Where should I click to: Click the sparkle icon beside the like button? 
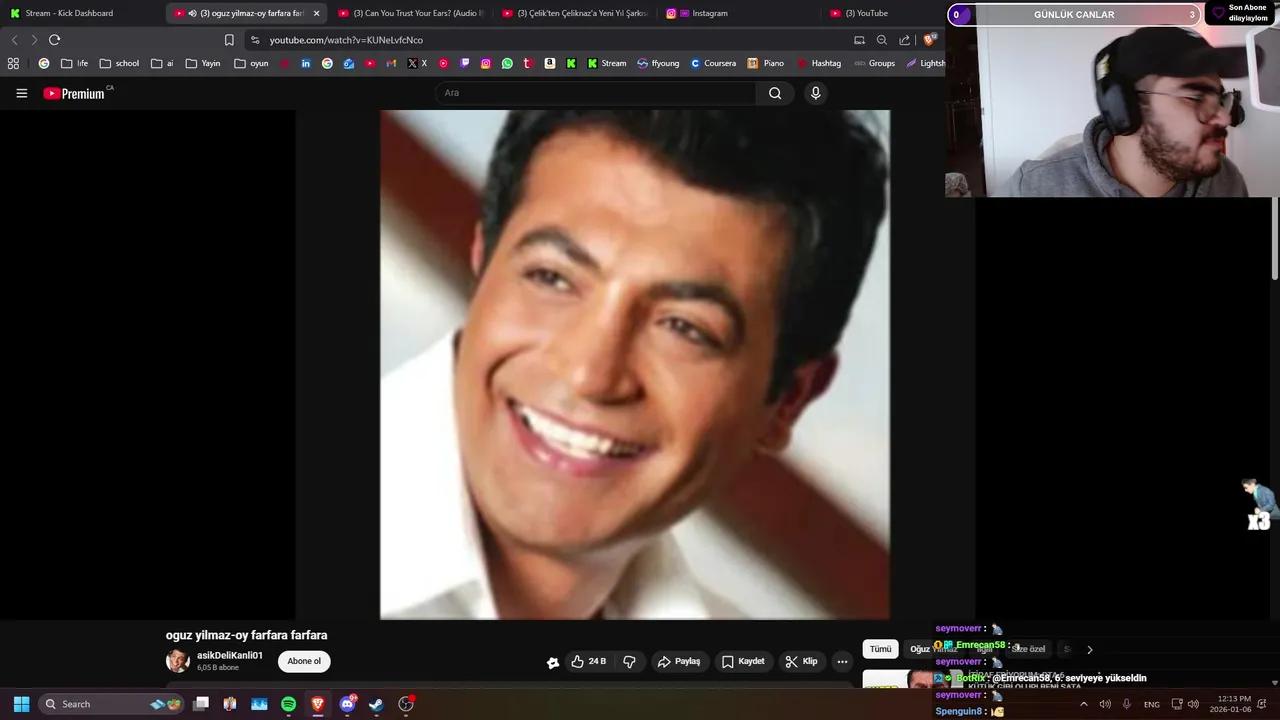[x=553, y=662]
